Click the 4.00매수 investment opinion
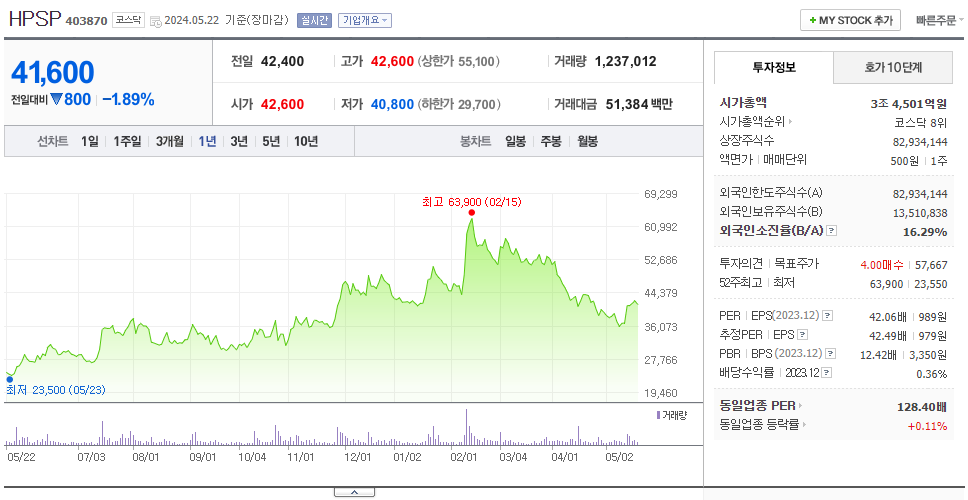 pos(882,265)
